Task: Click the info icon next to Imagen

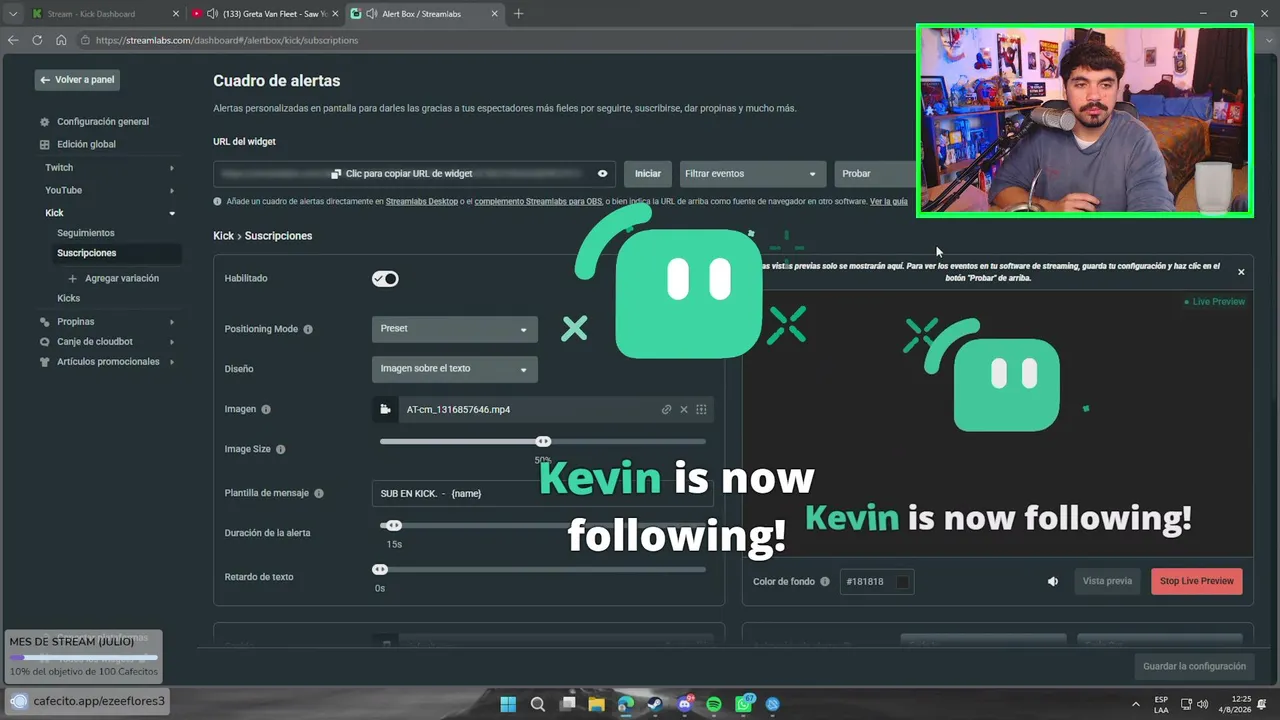Action: click(x=266, y=409)
